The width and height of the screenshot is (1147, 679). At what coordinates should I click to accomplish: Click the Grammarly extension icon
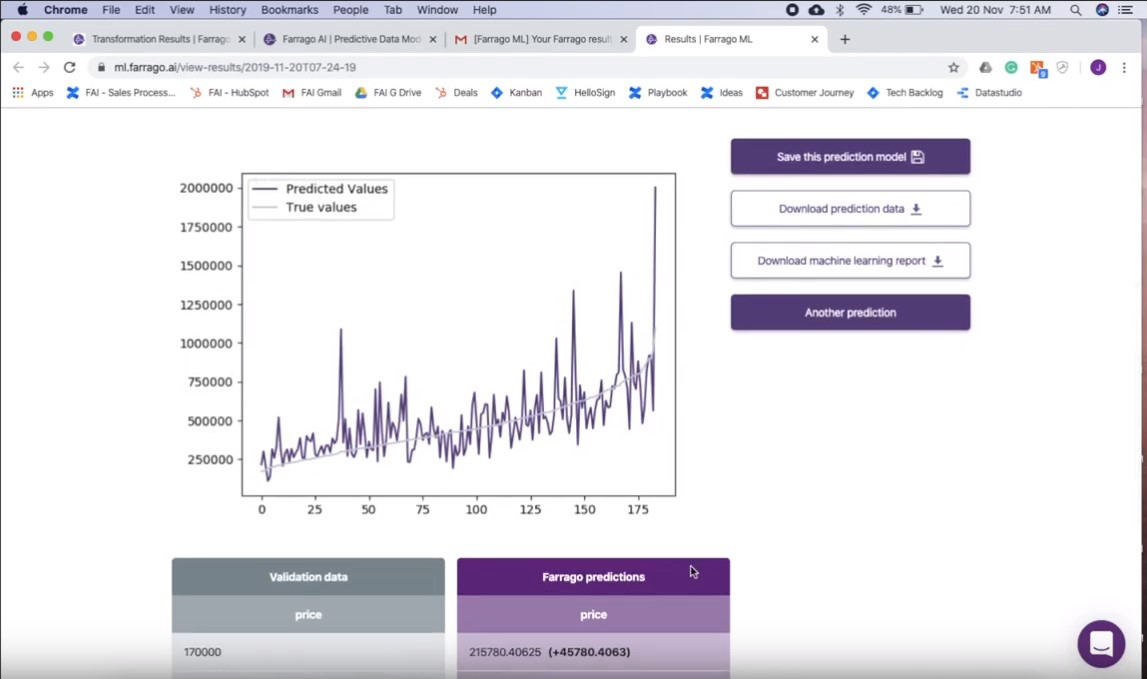tap(1011, 67)
